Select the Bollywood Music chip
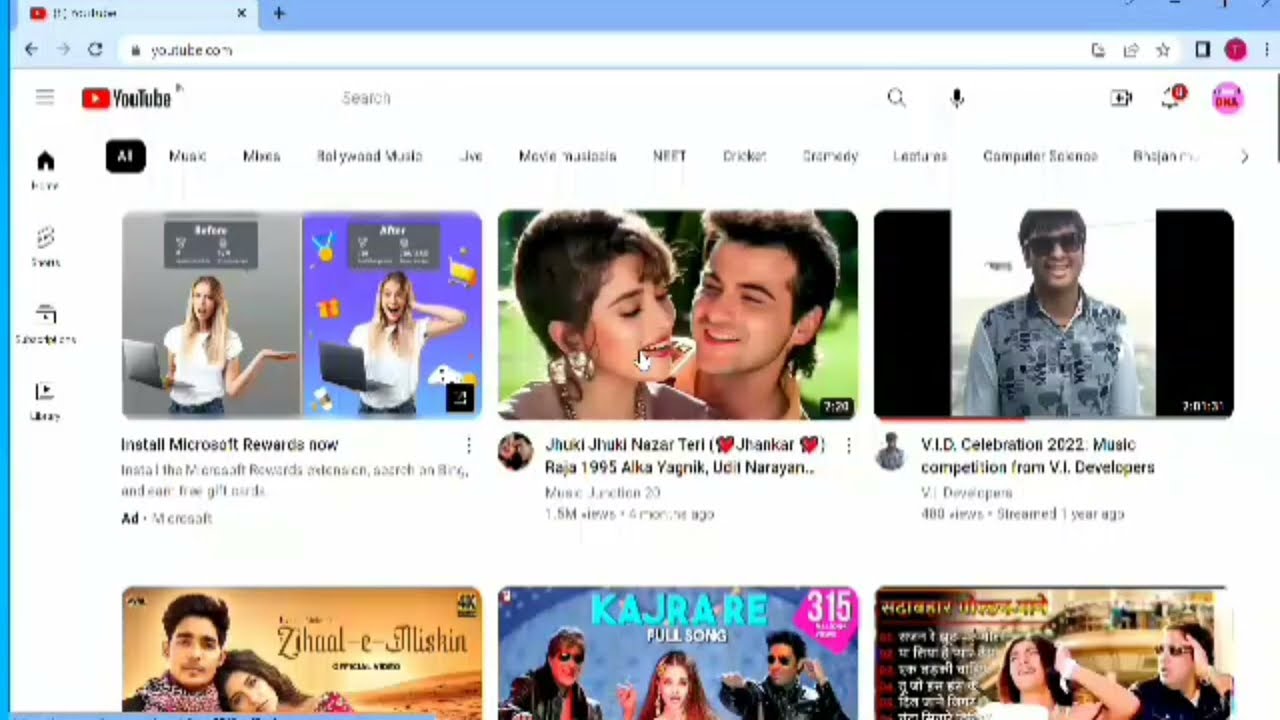Screen dimensions: 1280x720 tap(369, 156)
